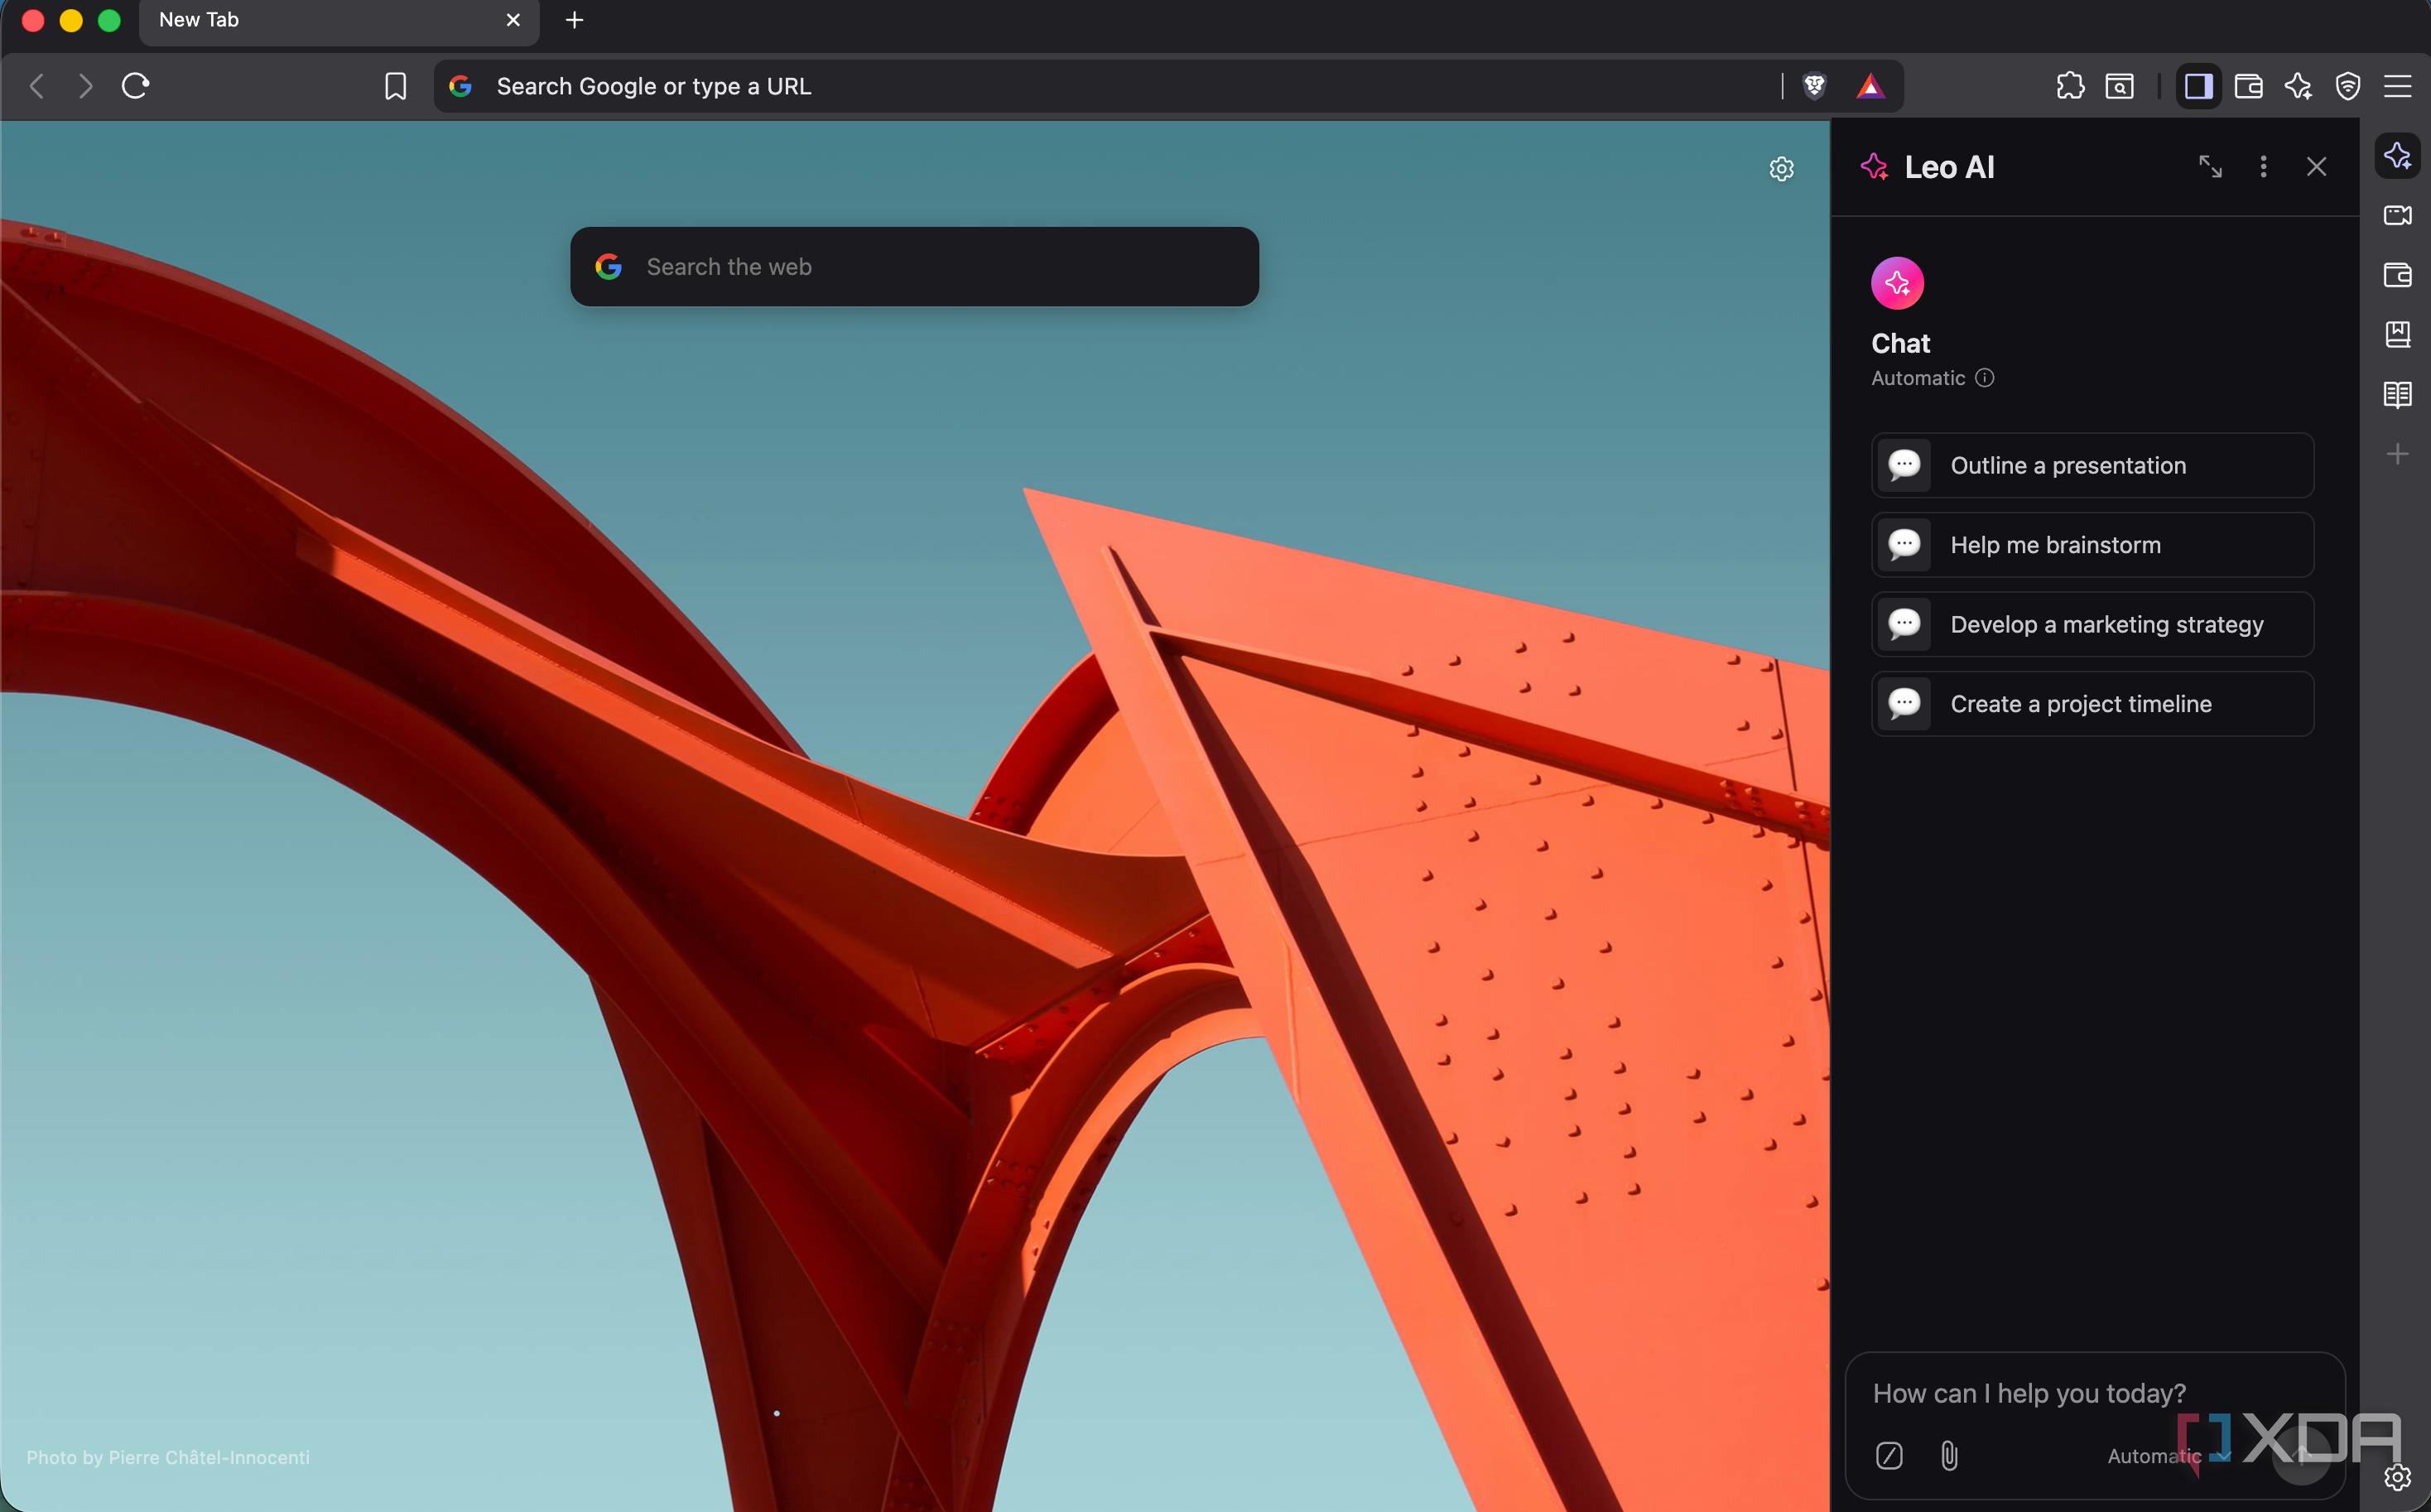Add new item to the sidebar

click(2397, 454)
